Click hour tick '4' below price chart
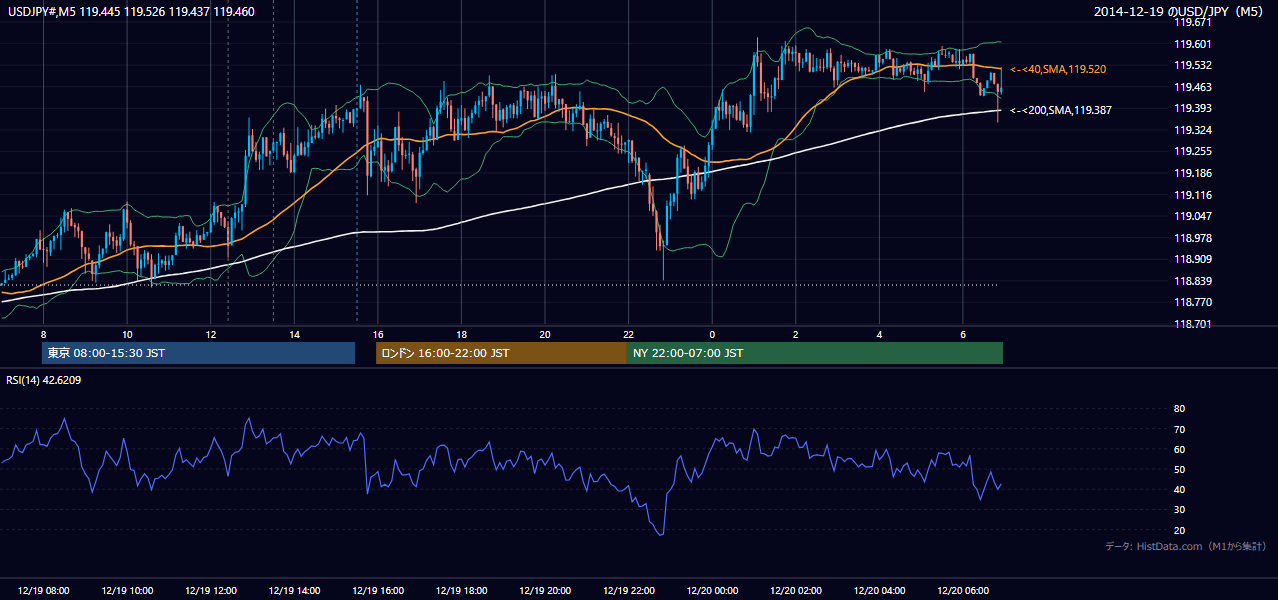This screenshot has height=600, width=1278. [878, 334]
